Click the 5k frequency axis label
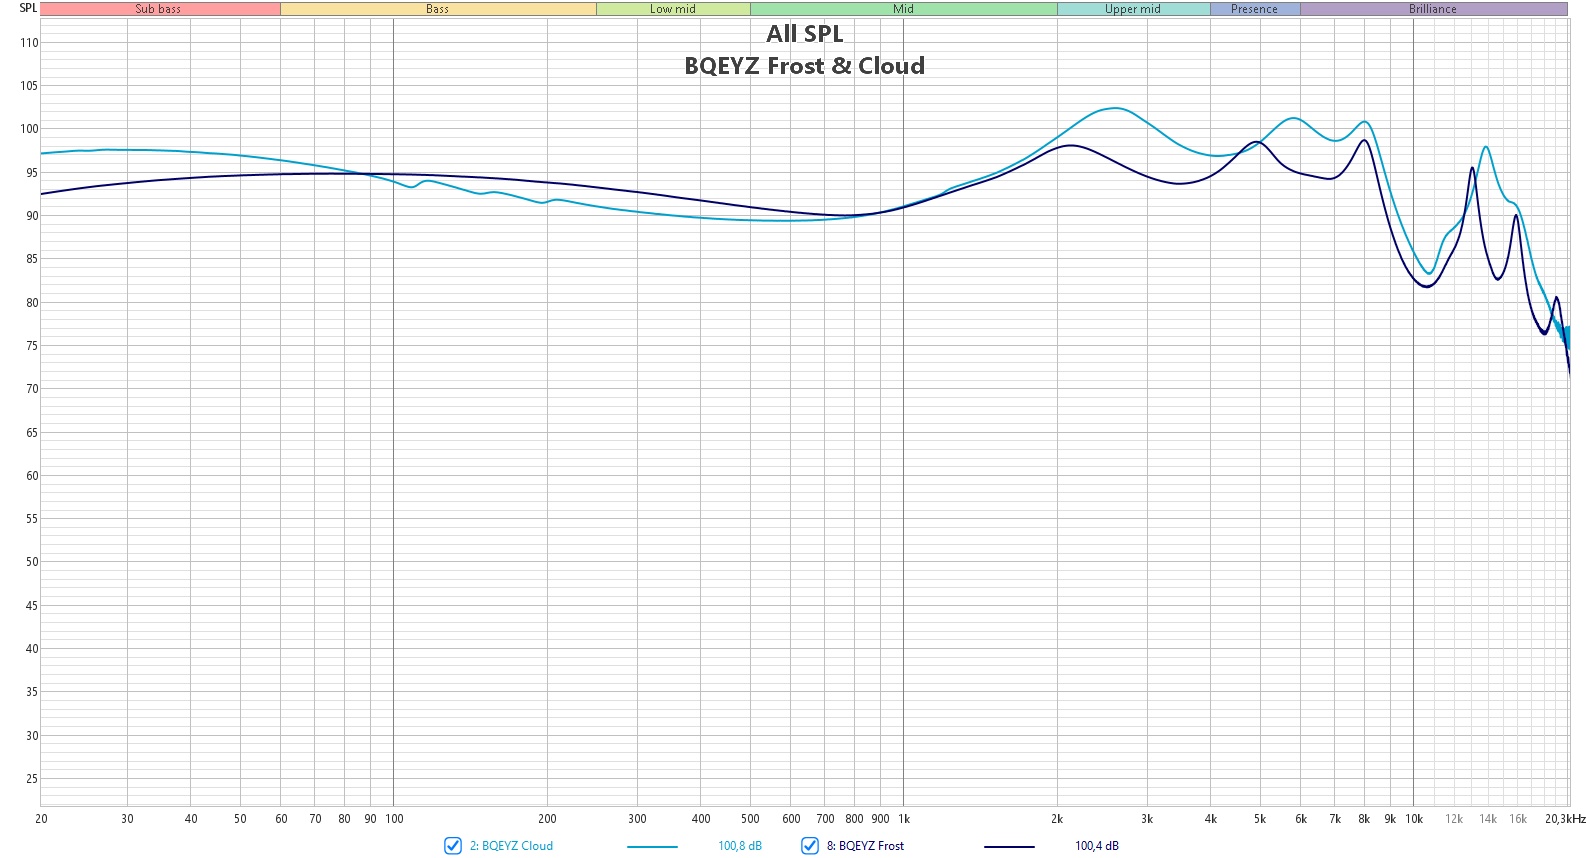Screen dimensions: 1590x858 coord(1260,819)
